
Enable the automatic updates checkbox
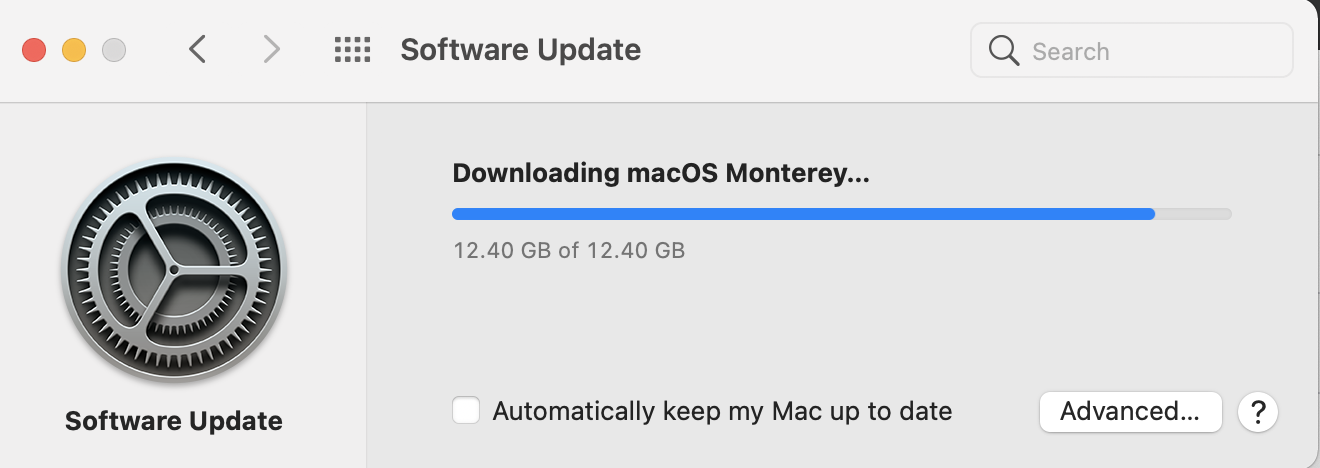466,411
